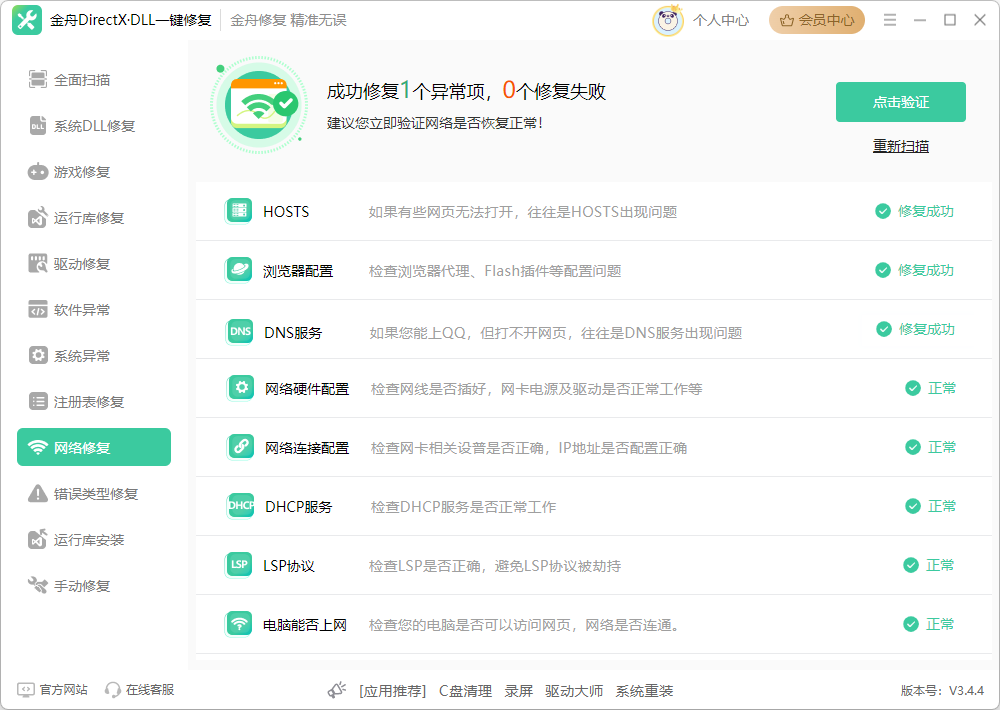Click the [应用推荐] label in footer
The width and height of the screenshot is (1000, 710).
[x=392, y=691]
